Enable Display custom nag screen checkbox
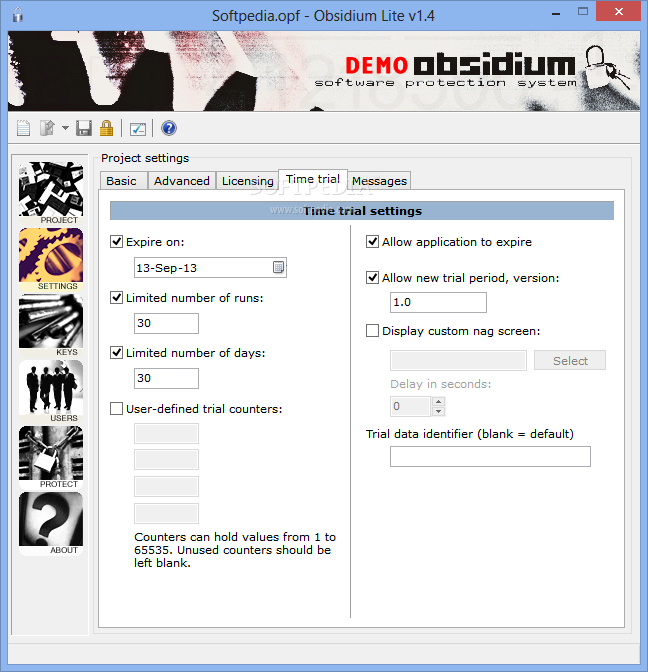The height and width of the screenshot is (672, 648). tap(372, 331)
